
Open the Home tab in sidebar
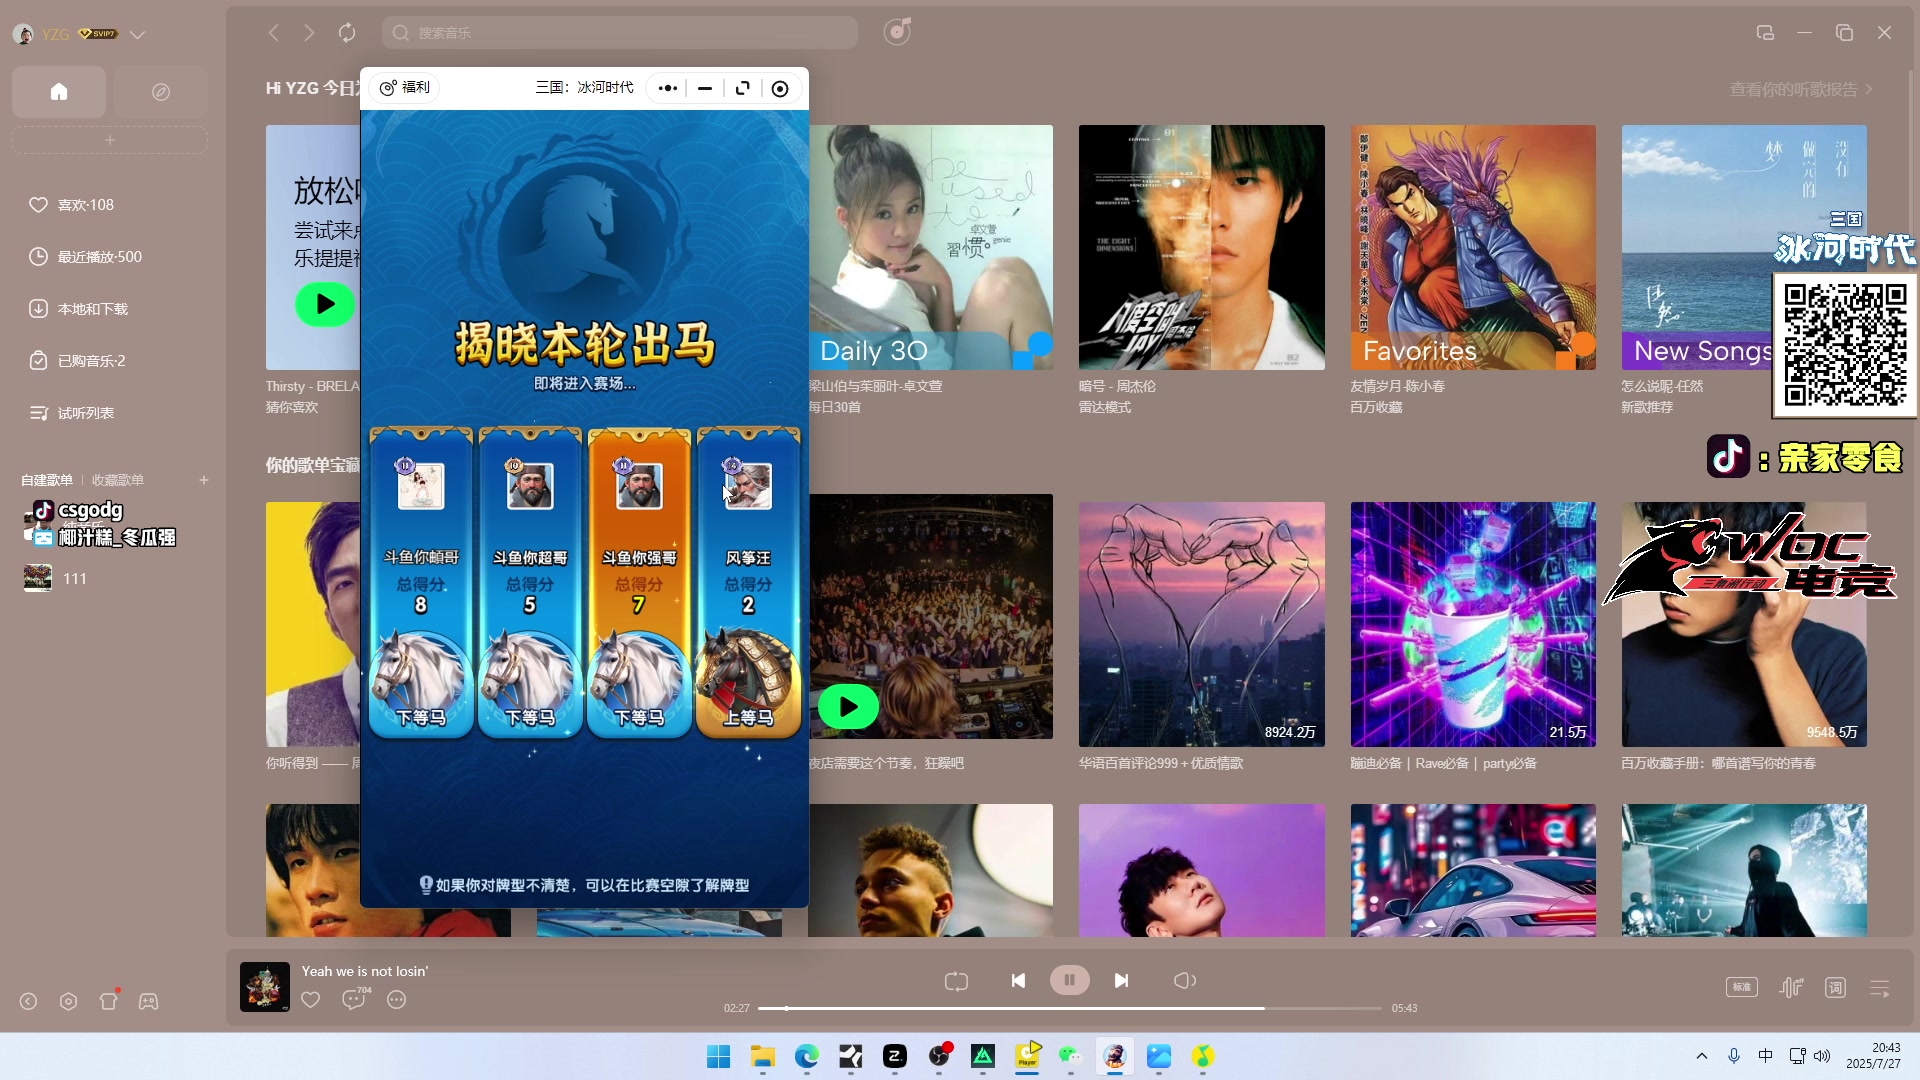[x=59, y=92]
